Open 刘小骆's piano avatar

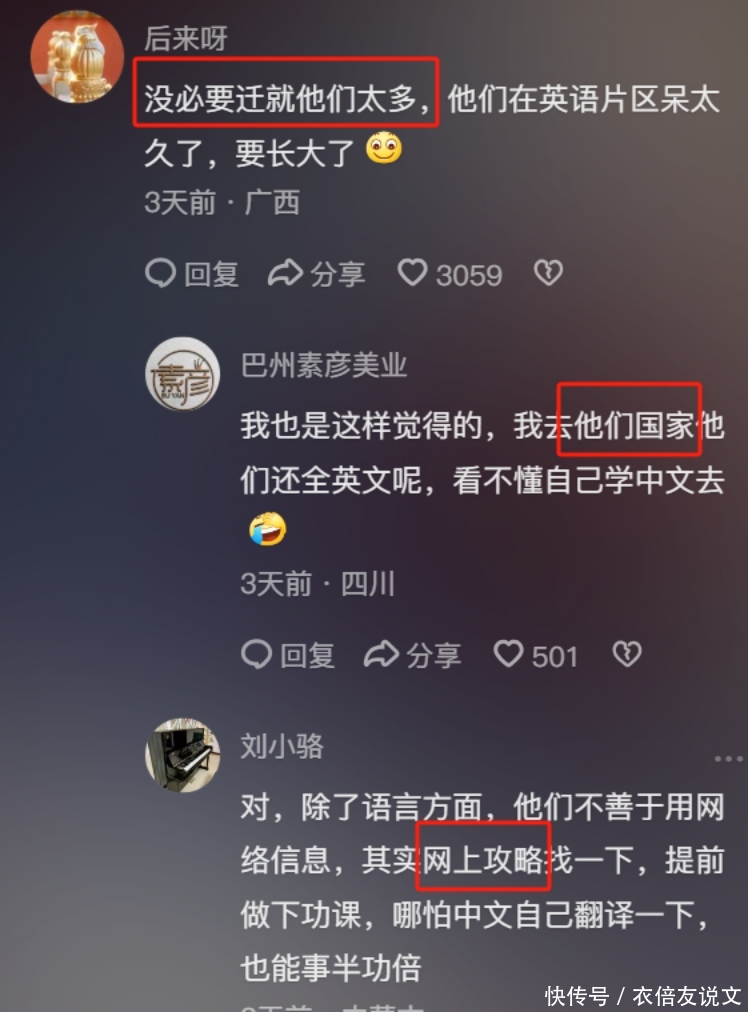tap(183, 754)
